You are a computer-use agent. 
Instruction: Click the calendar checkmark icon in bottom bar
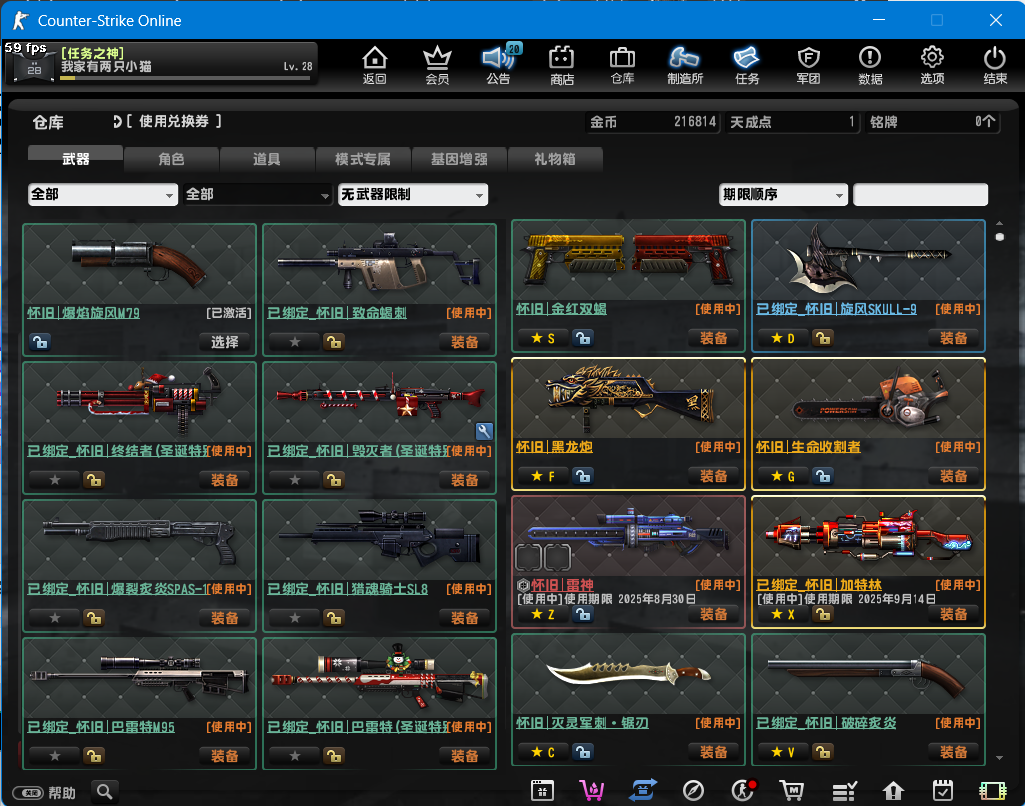[x=943, y=790]
